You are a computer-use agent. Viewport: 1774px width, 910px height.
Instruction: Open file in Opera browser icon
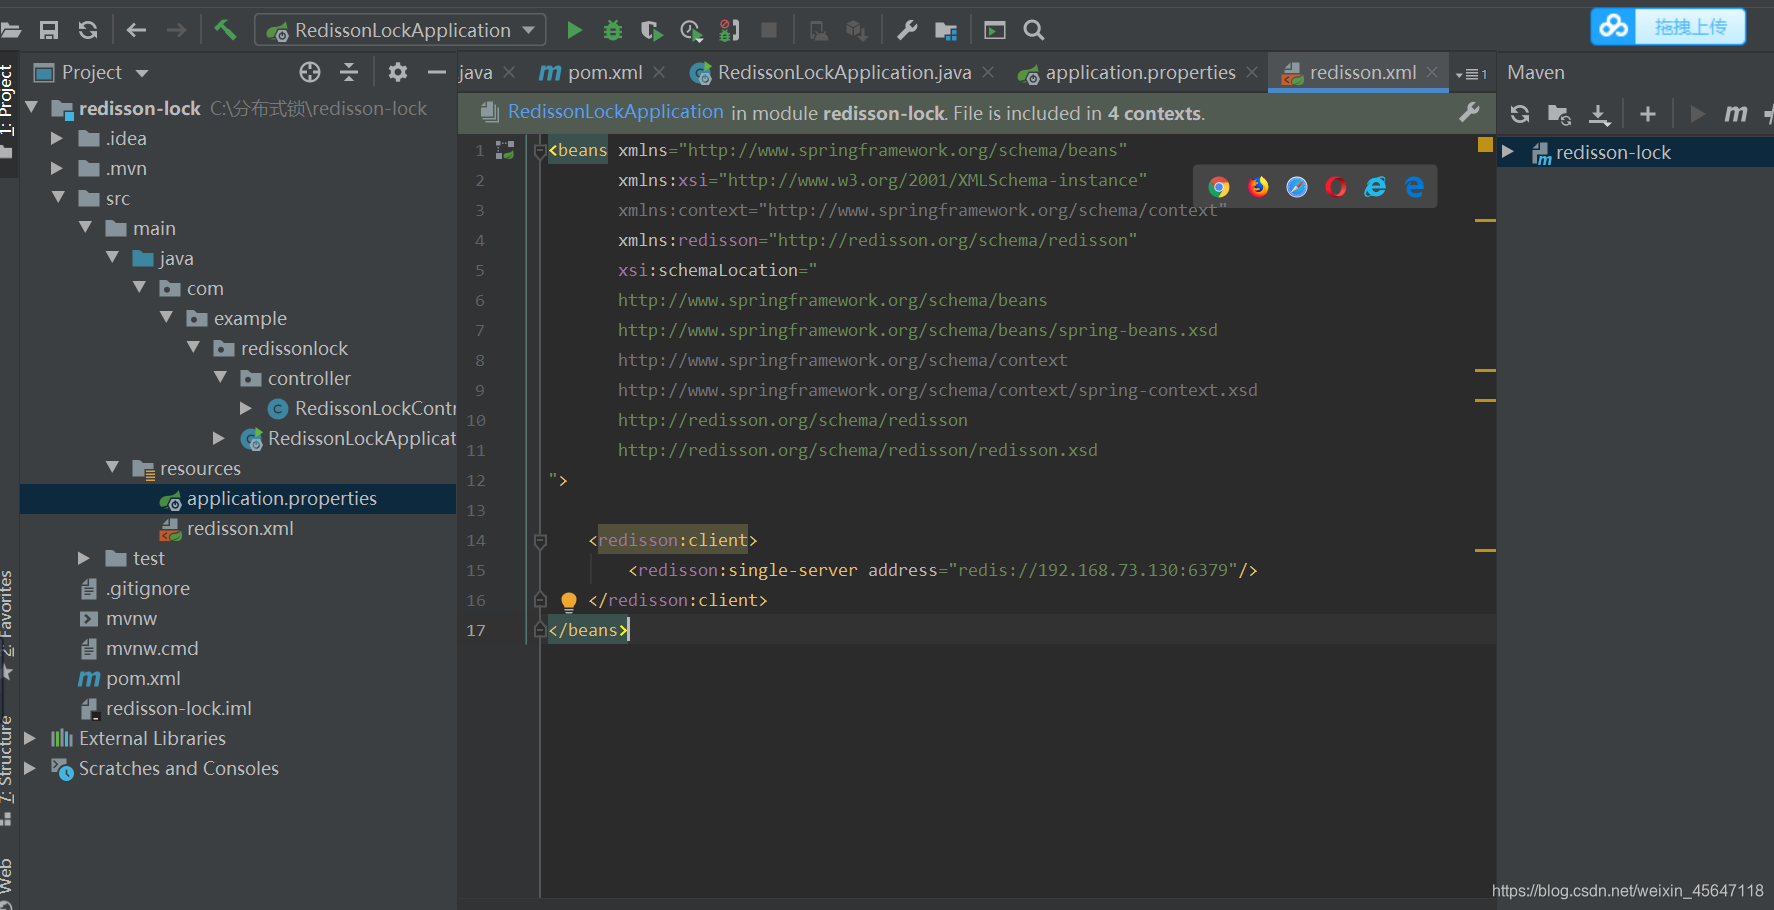(1336, 187)
